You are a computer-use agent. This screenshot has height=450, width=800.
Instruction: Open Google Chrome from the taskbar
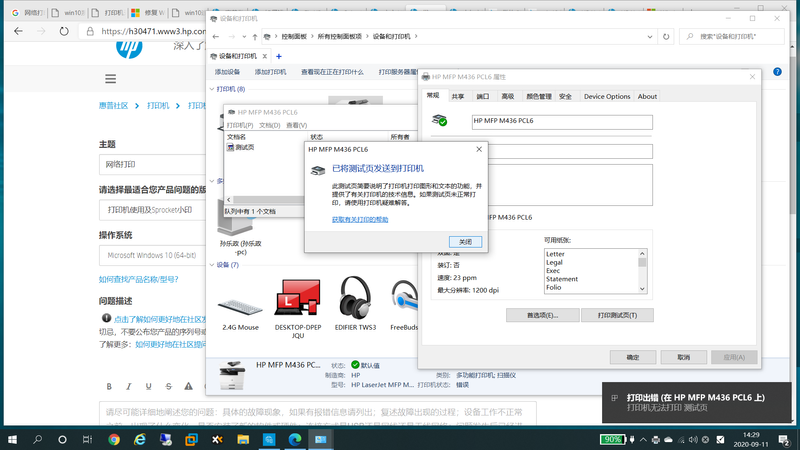pyautogui.click(x=114, y=439)
